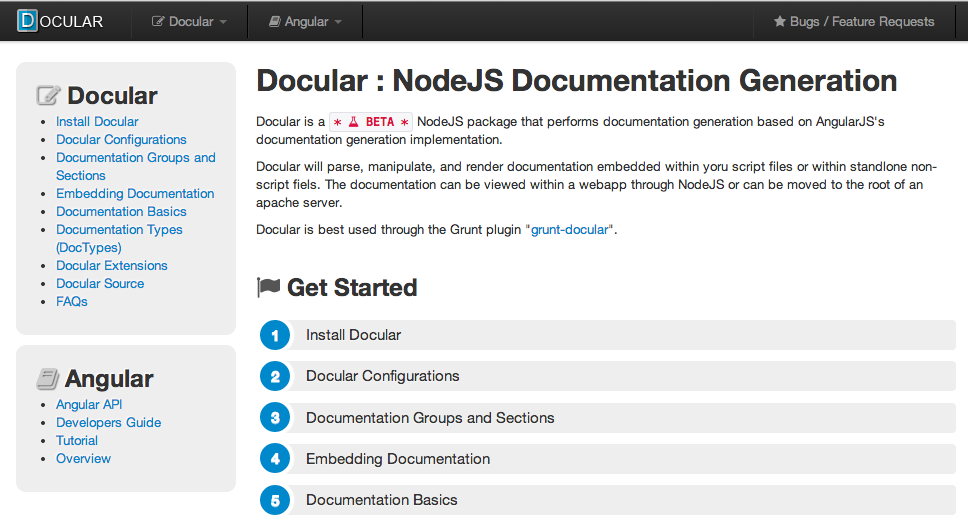This screenshot has height=523, width=968.
Task: Click the number 1 circle badge
Action: (275, 335)
